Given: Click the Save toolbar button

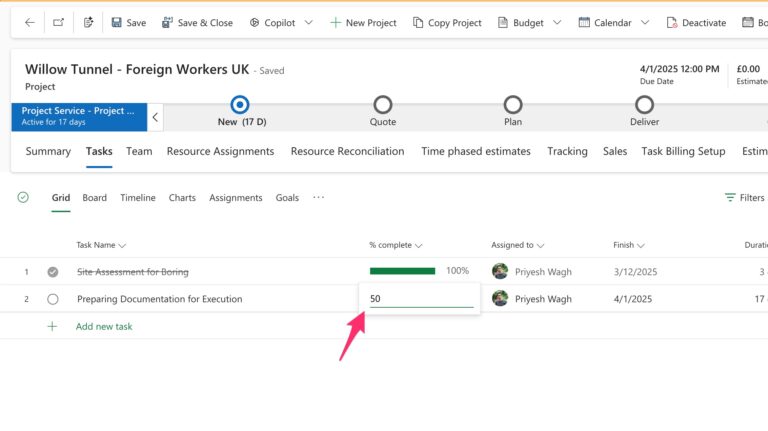Looking at the screenshot, I should tap(128, 22).
